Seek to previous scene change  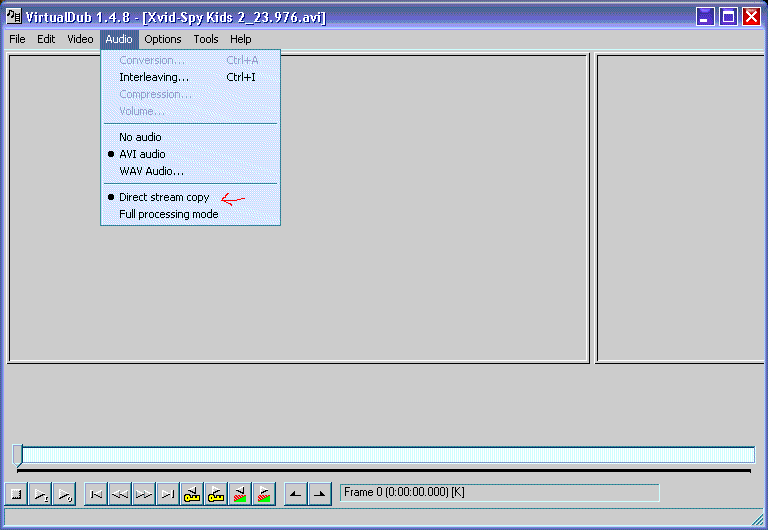pyautogui.click(x=240, y=494)
